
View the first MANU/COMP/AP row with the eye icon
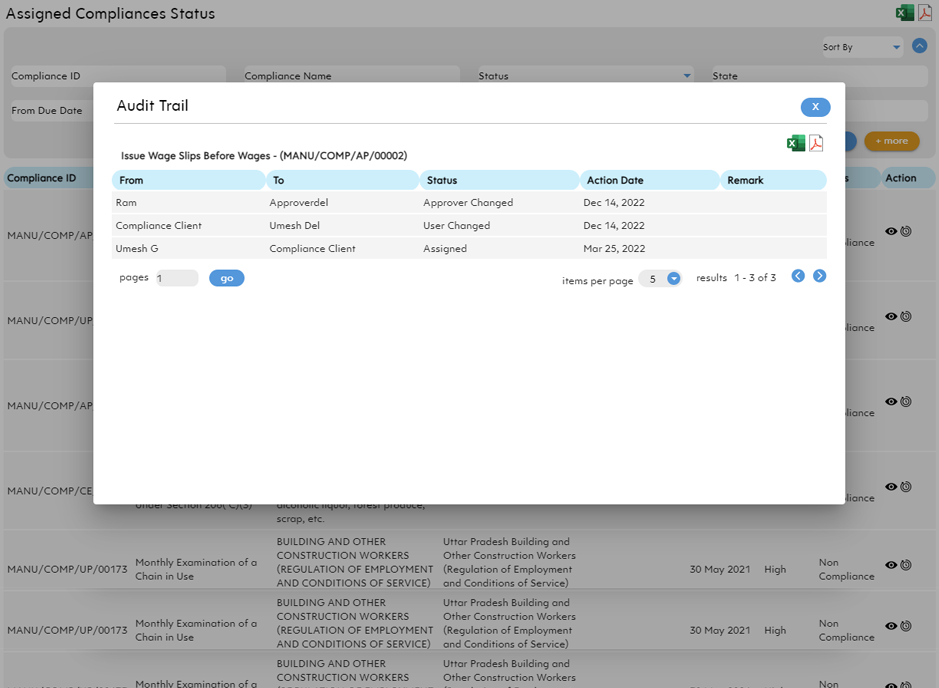[x=890, y=231]
